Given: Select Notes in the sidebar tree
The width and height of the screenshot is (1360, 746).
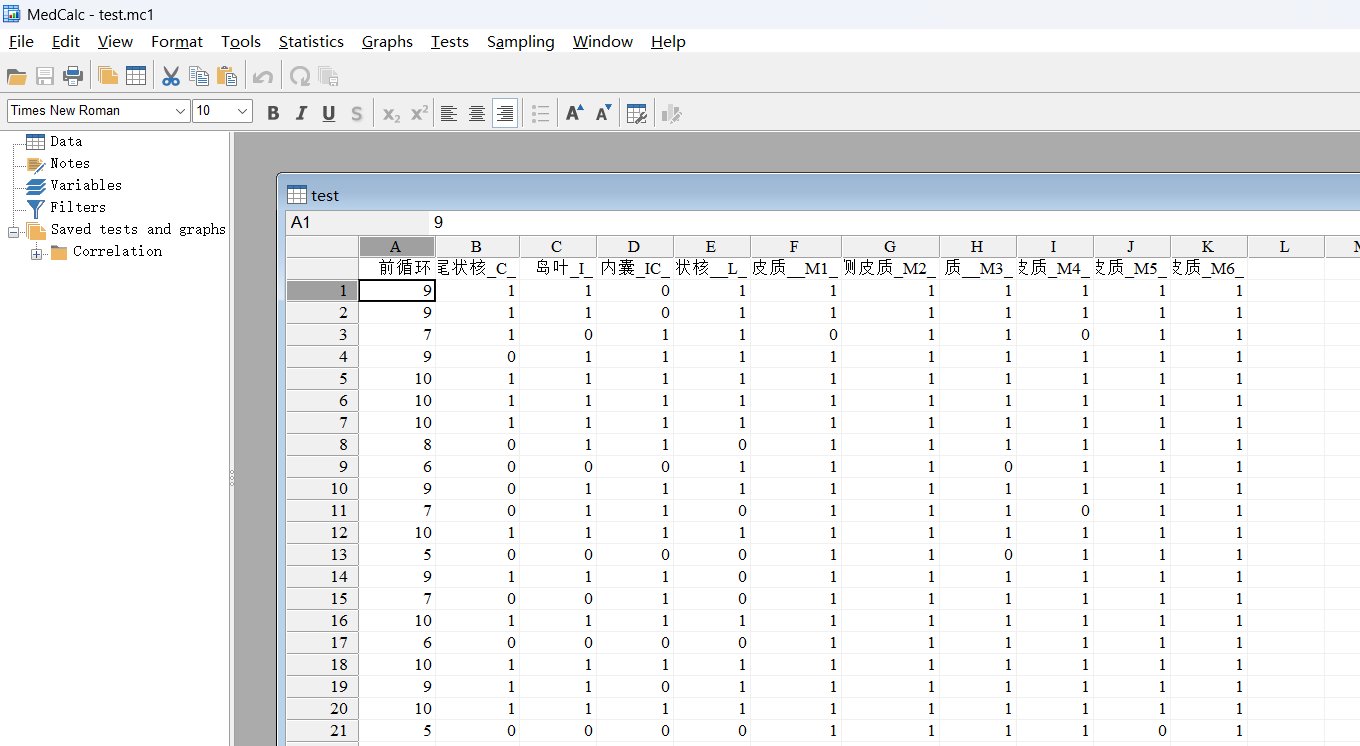Looking at the screenshot, I should pyautogui.click(x=70, y=164).
